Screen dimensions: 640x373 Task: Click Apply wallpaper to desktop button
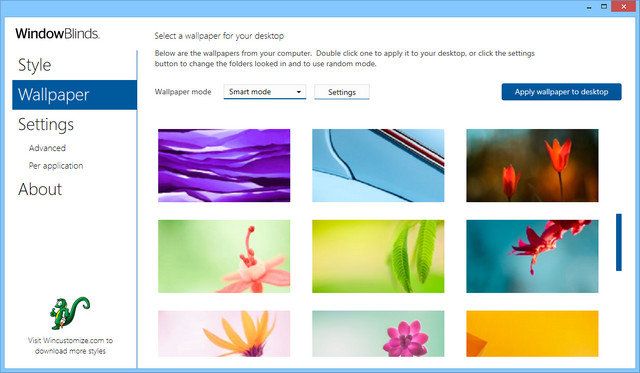pyautogui.click(x=561, y=92)
